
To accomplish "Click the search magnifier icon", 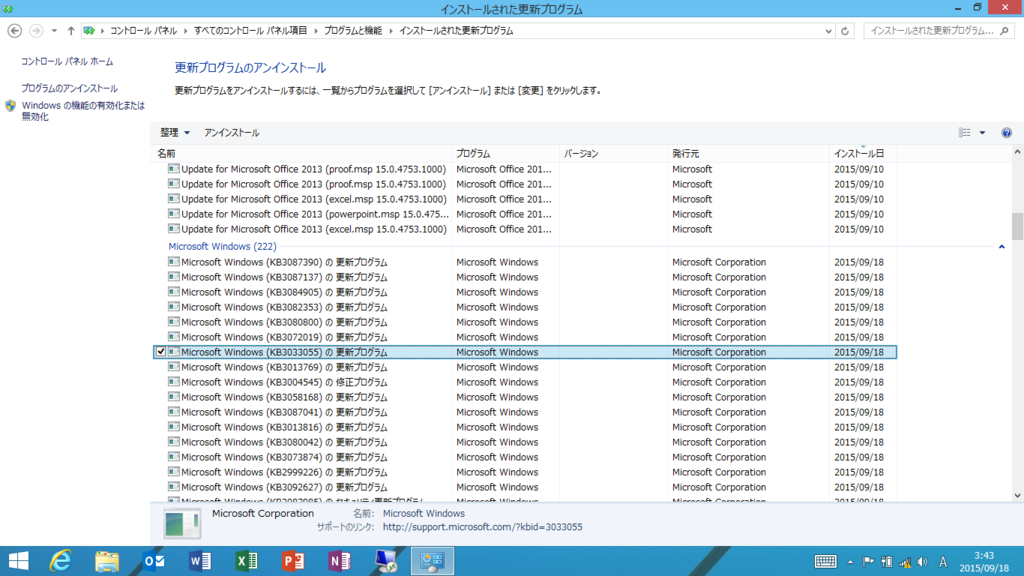I will 1004,31.
